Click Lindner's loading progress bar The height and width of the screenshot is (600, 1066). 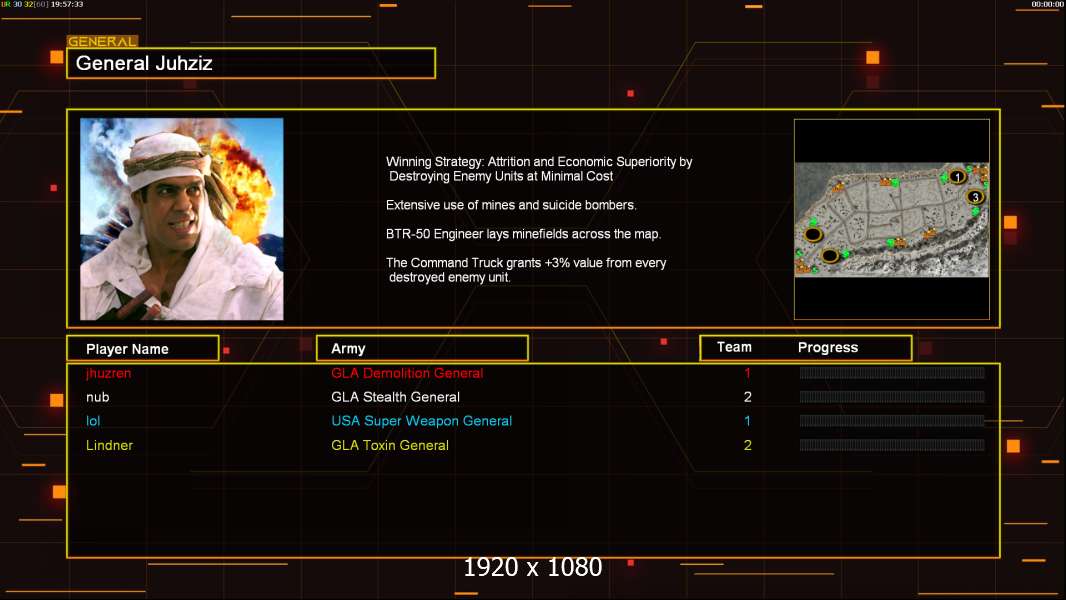(892, 445)
